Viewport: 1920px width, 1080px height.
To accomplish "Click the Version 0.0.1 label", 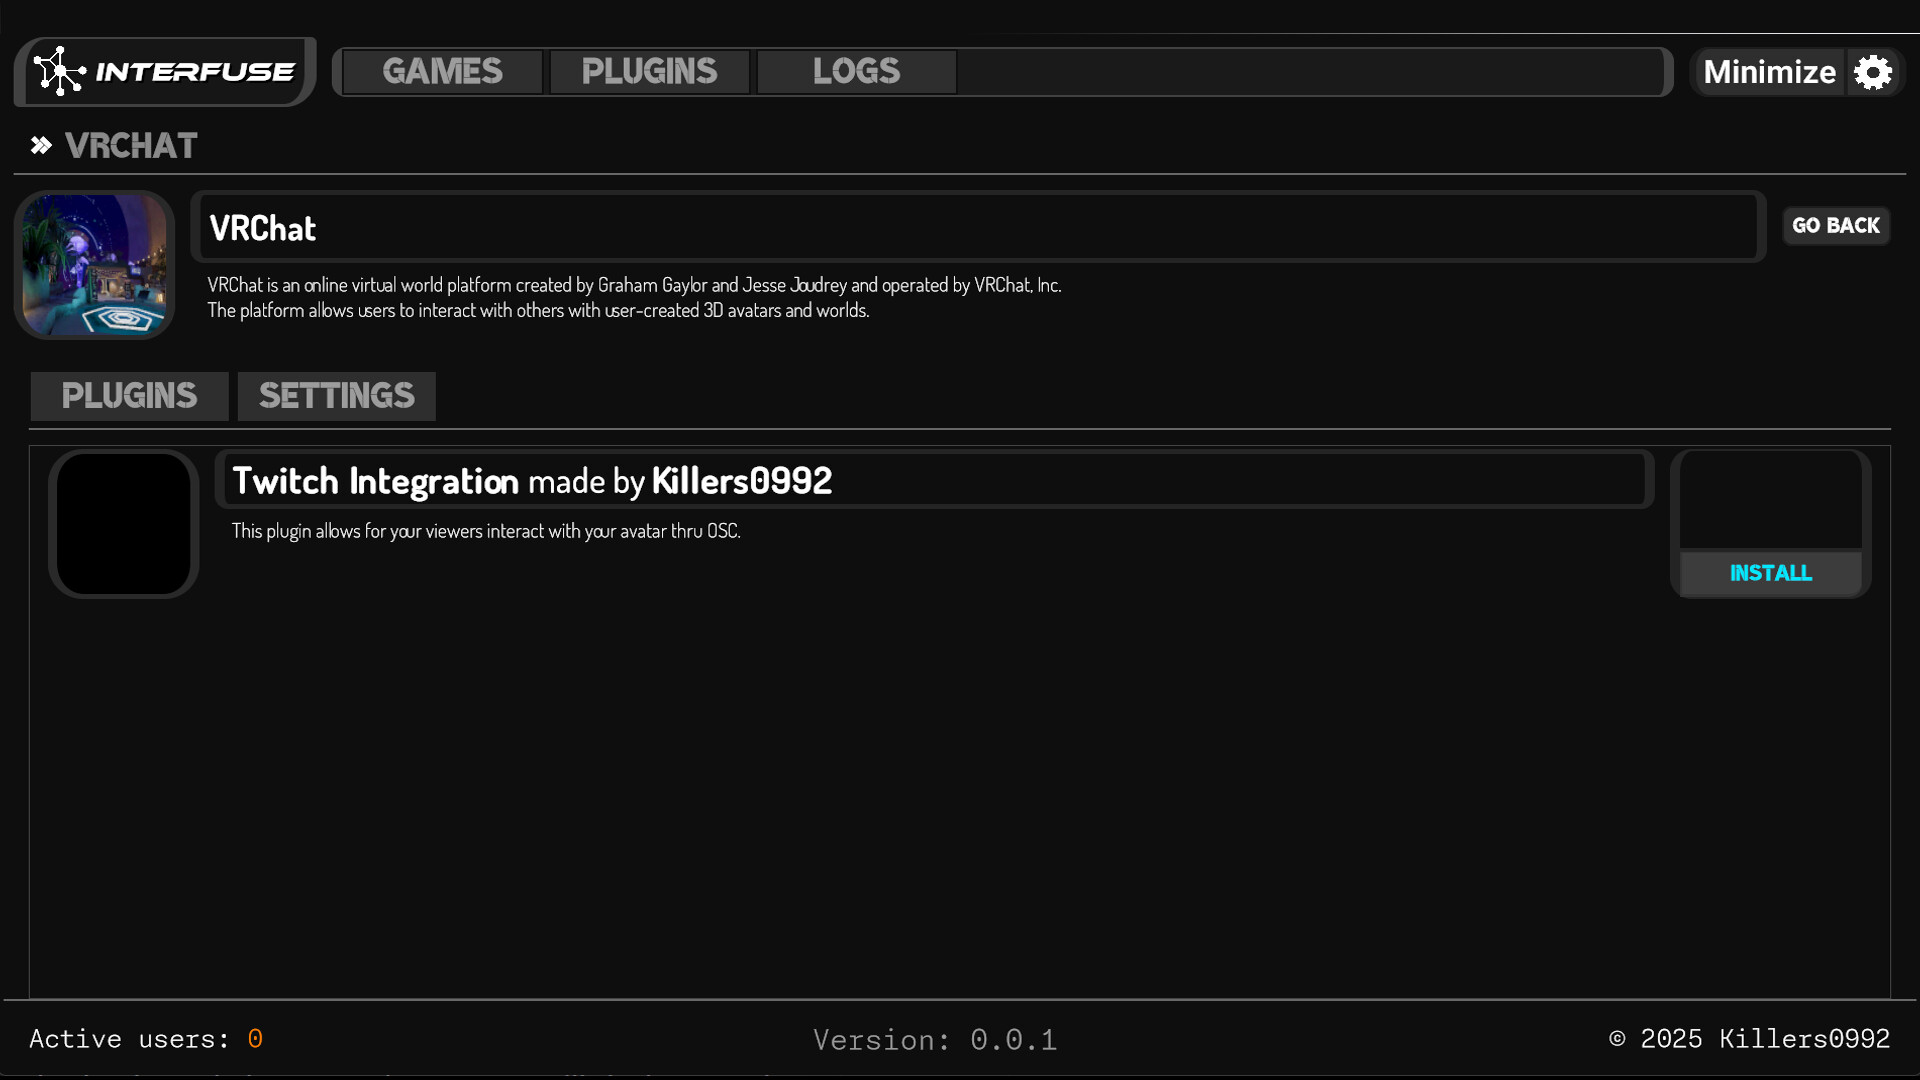I will [935, 1039].
